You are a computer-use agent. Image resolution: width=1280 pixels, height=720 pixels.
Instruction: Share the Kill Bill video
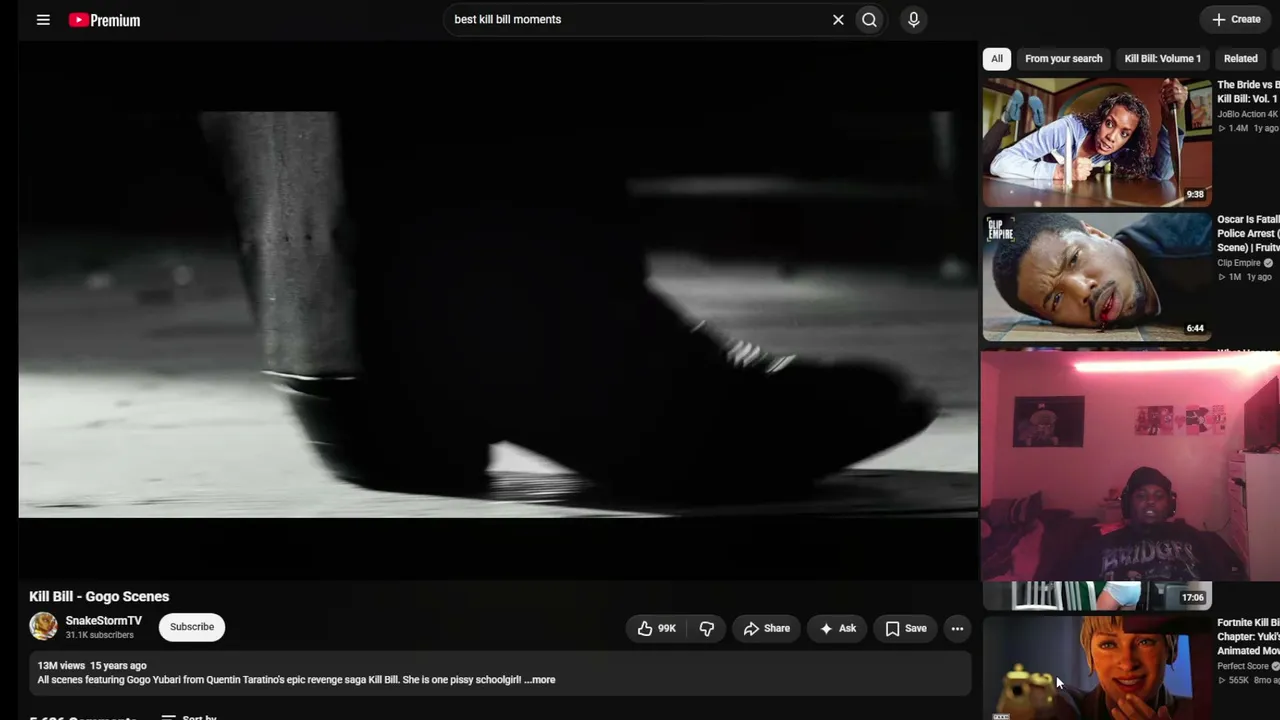click(767, 628)
